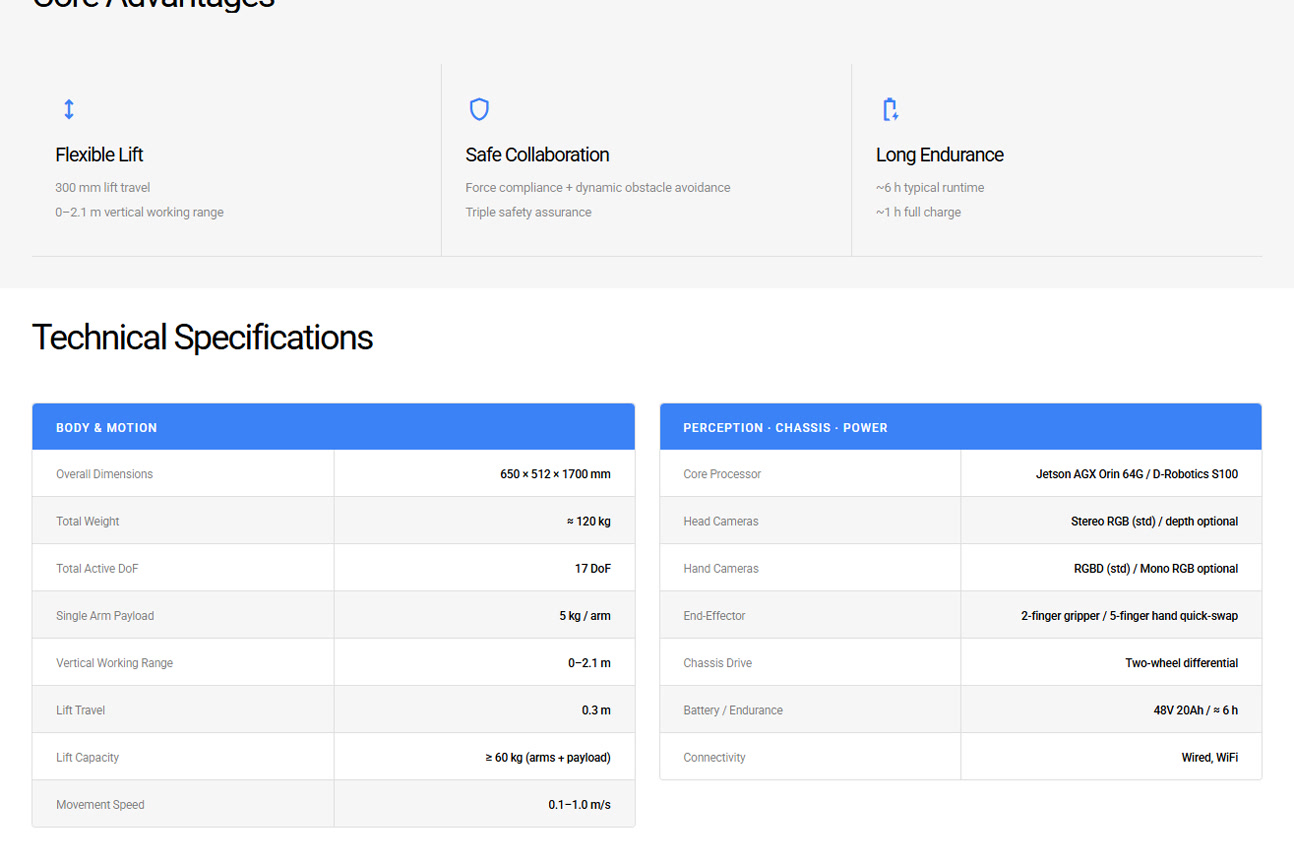Screen dimensions: 1294x859
Task: Select '2-finger gripper / 5-finger hand quick-swap' value
Action: tap(1129, 616)
